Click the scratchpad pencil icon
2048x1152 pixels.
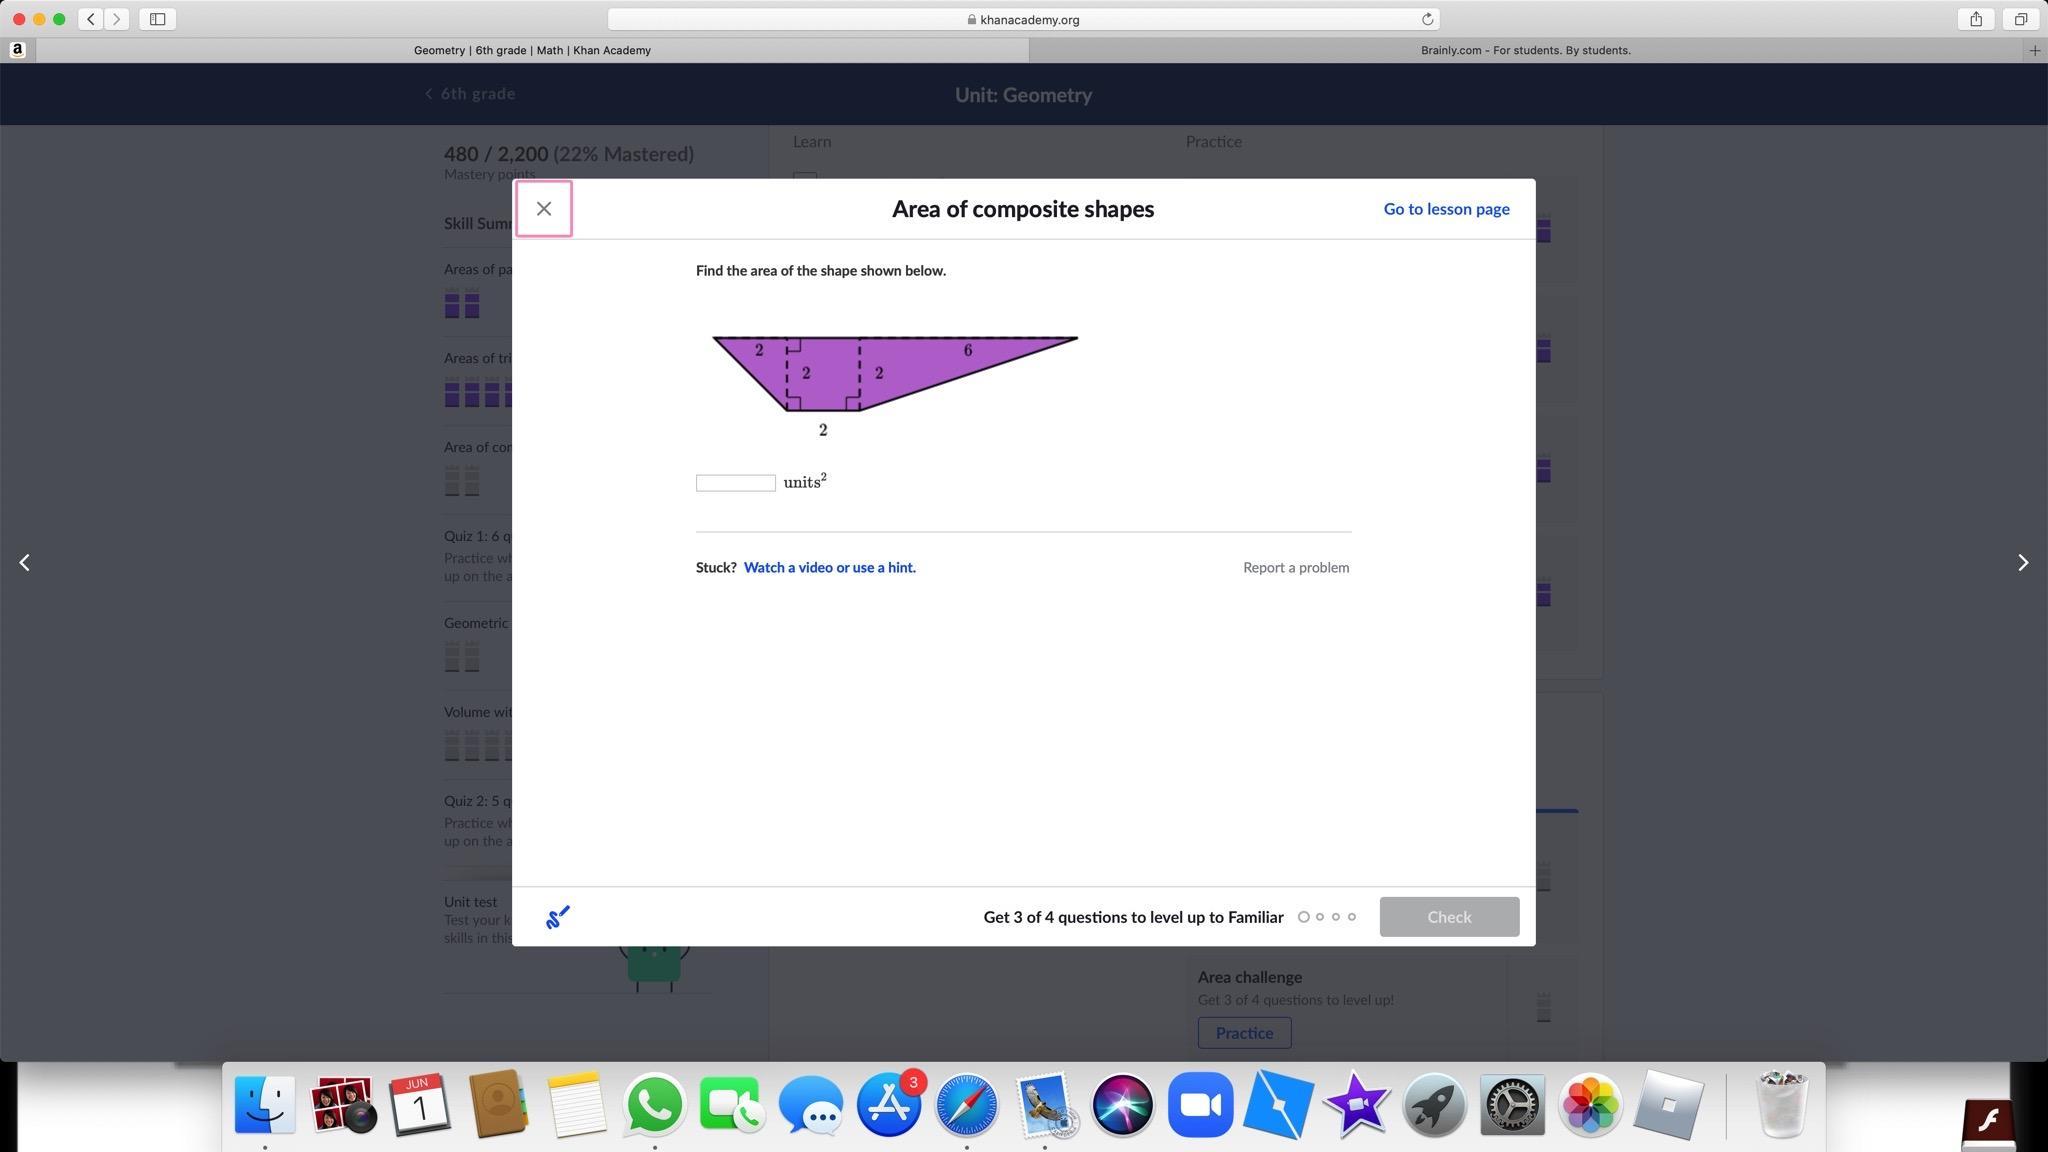(558, 916)
